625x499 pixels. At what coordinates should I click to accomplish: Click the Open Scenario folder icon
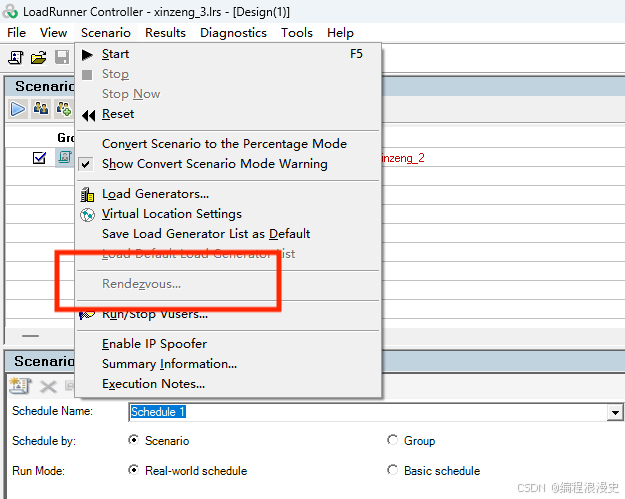point(39,58)
